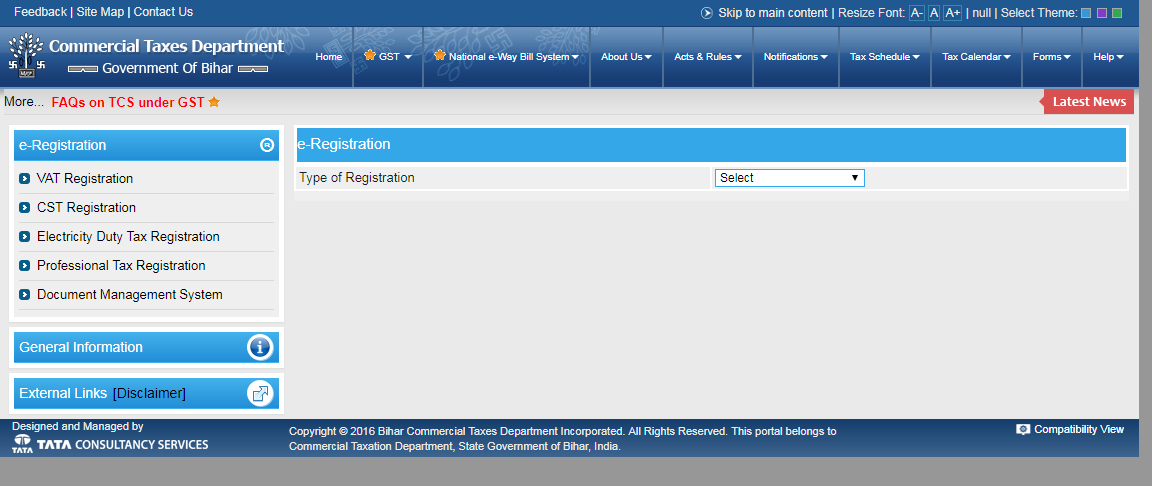The image size is (1152, 486).
Task: Click bullet icon beside Document Management System
Action: [24, 294]
